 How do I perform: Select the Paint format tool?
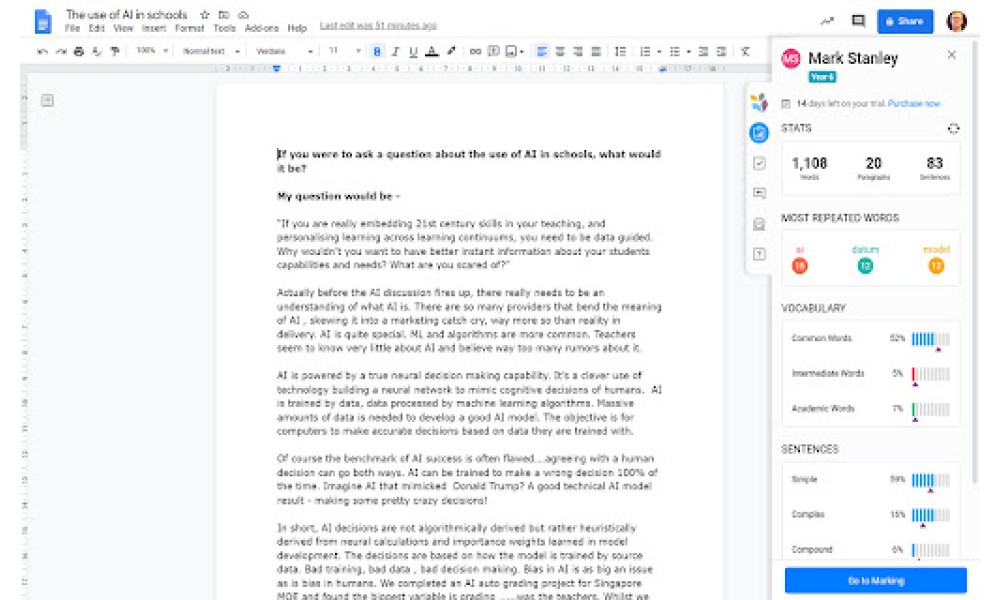tap(115, 51)
